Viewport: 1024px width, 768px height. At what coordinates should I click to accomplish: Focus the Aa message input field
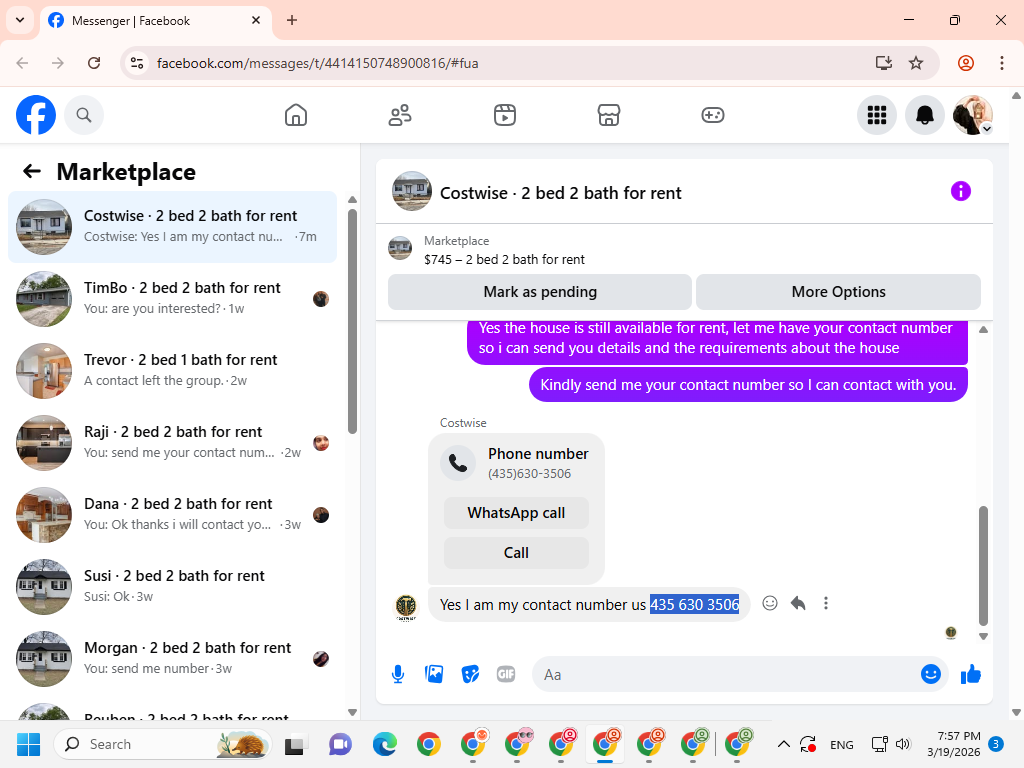coord(728,674)
